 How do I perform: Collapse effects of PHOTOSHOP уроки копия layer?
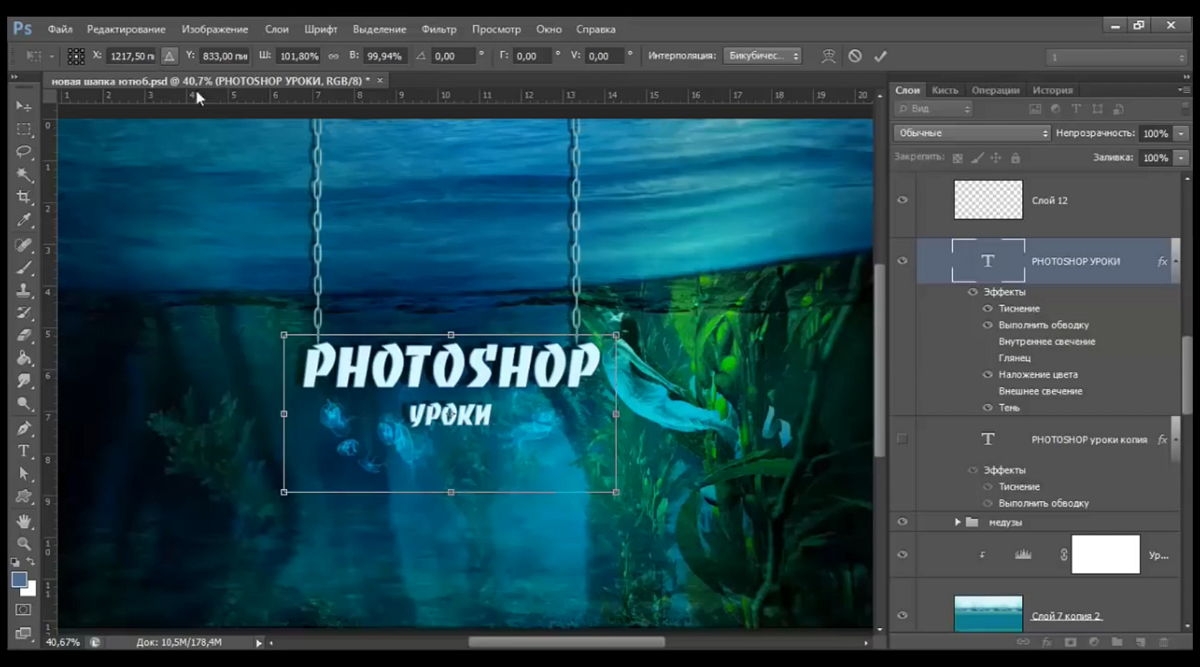click(1178, 439)
